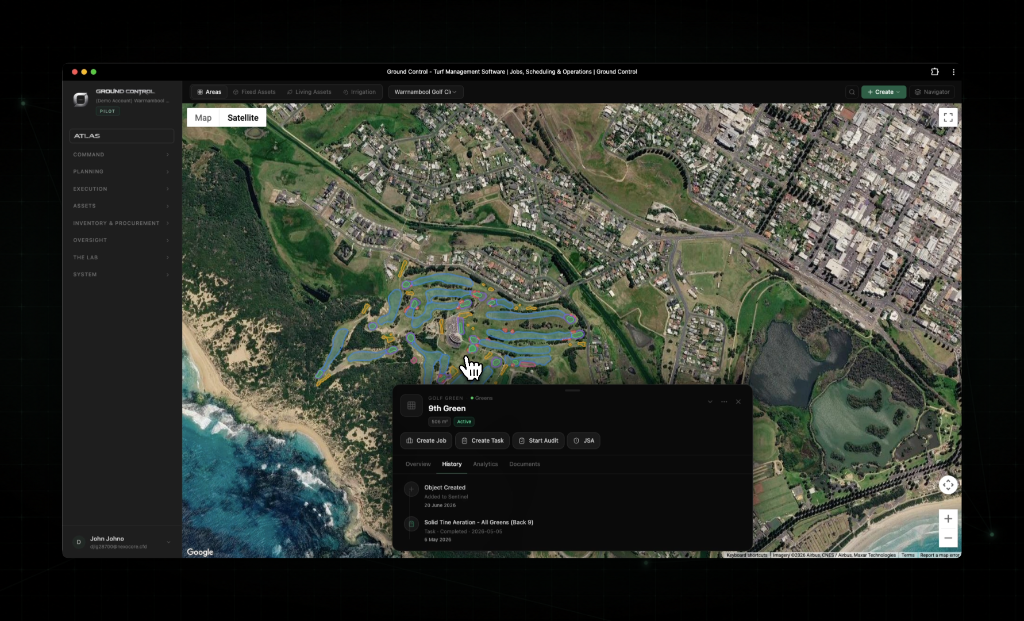Zoom in on the map
Screen dimensions: 1024x621
pyautogui.click(x=948, y=518)
